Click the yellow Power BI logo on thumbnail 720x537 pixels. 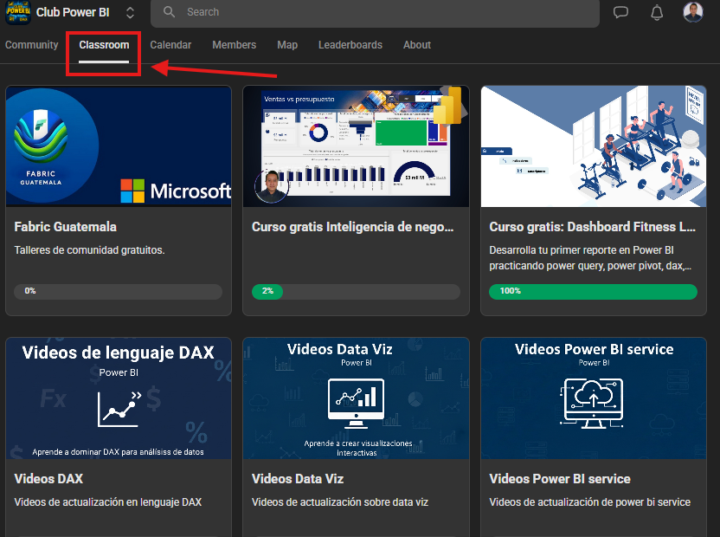448,105
